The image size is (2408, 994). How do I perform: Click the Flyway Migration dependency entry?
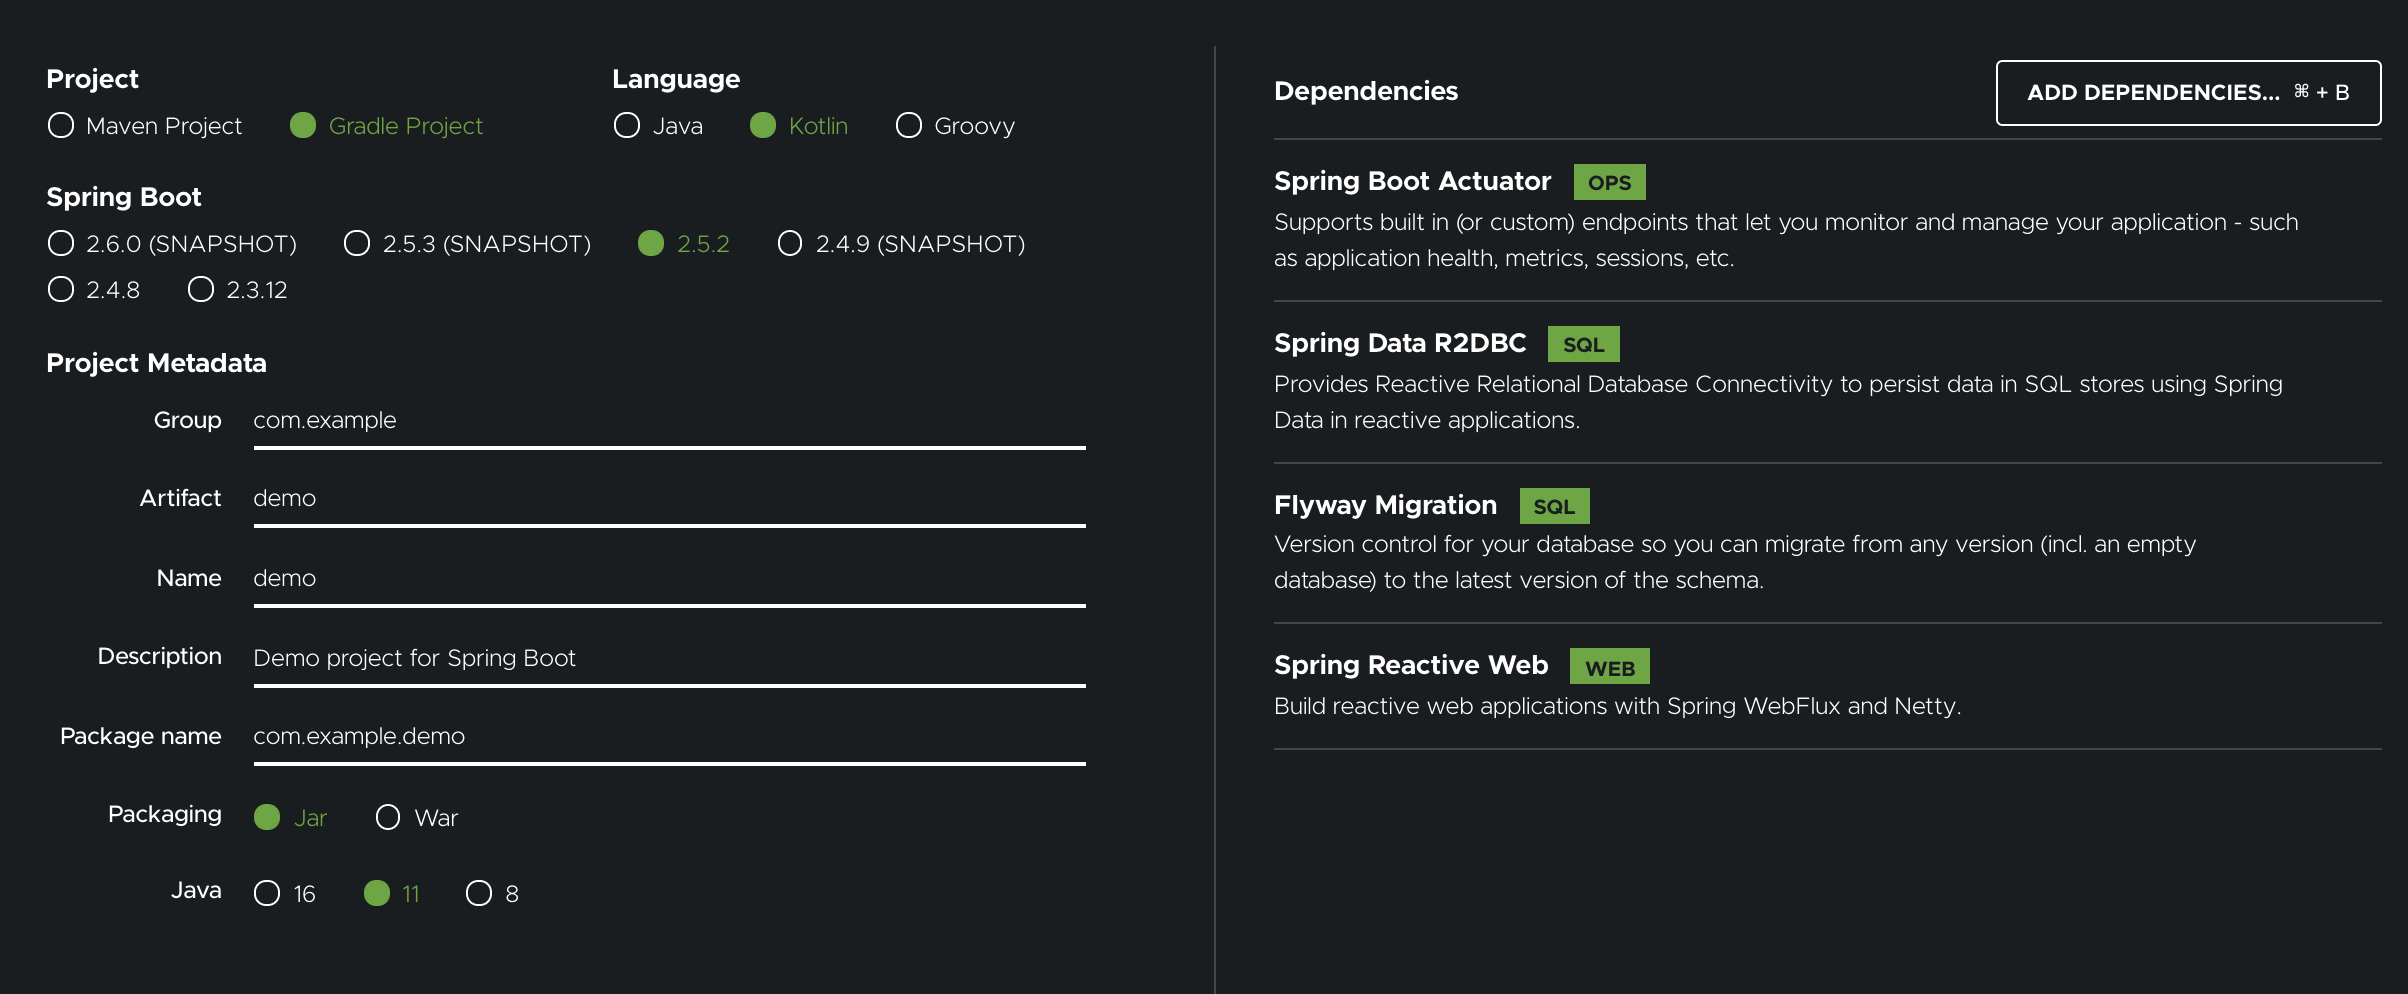point(1385,506)
